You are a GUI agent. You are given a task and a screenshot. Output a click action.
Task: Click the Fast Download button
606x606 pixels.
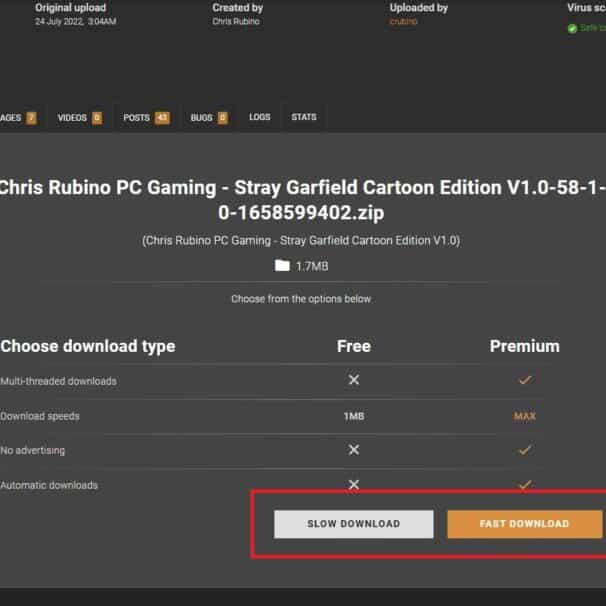click(x=524, y=524)
